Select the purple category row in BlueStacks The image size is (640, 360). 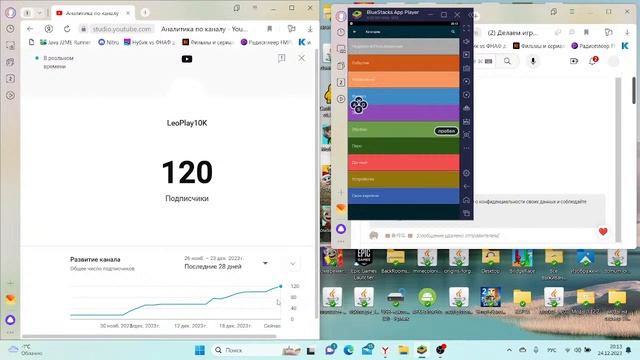coord(403,113)
